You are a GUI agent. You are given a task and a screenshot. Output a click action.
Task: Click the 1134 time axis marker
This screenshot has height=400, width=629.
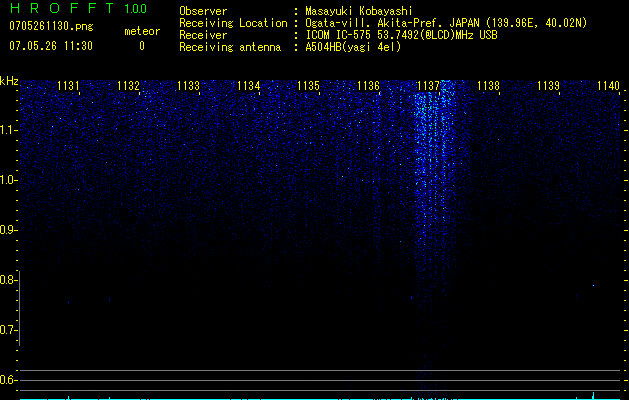[x=248, y=86]
